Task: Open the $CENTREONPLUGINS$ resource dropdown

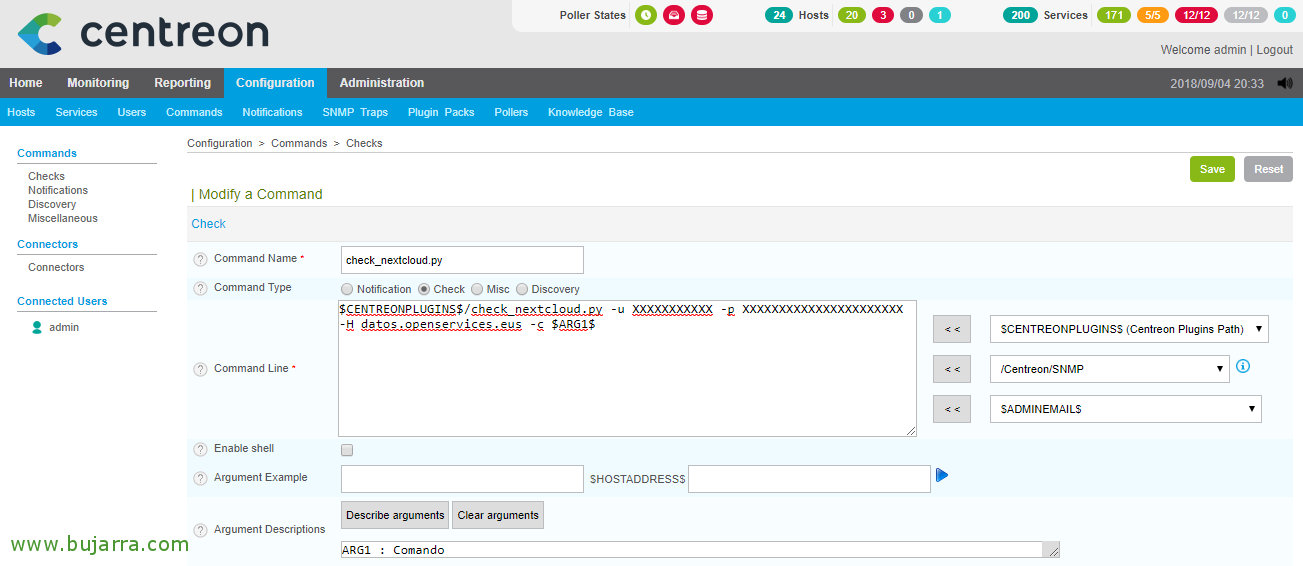Action: pyautogui.click(x=1129, y=329)
